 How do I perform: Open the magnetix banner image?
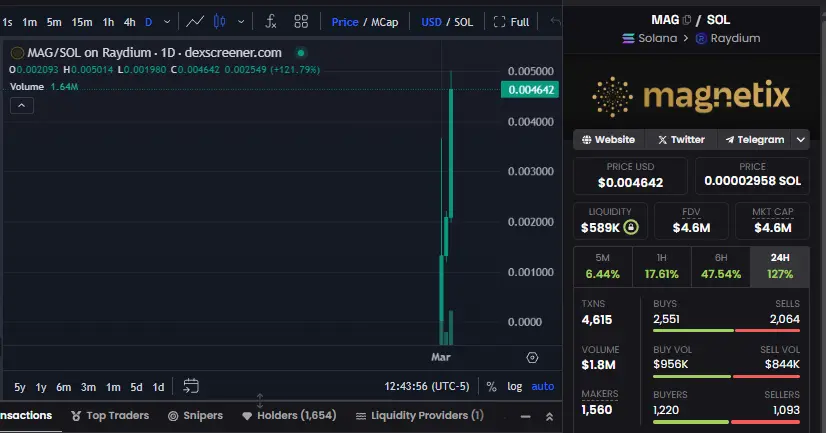691,96
